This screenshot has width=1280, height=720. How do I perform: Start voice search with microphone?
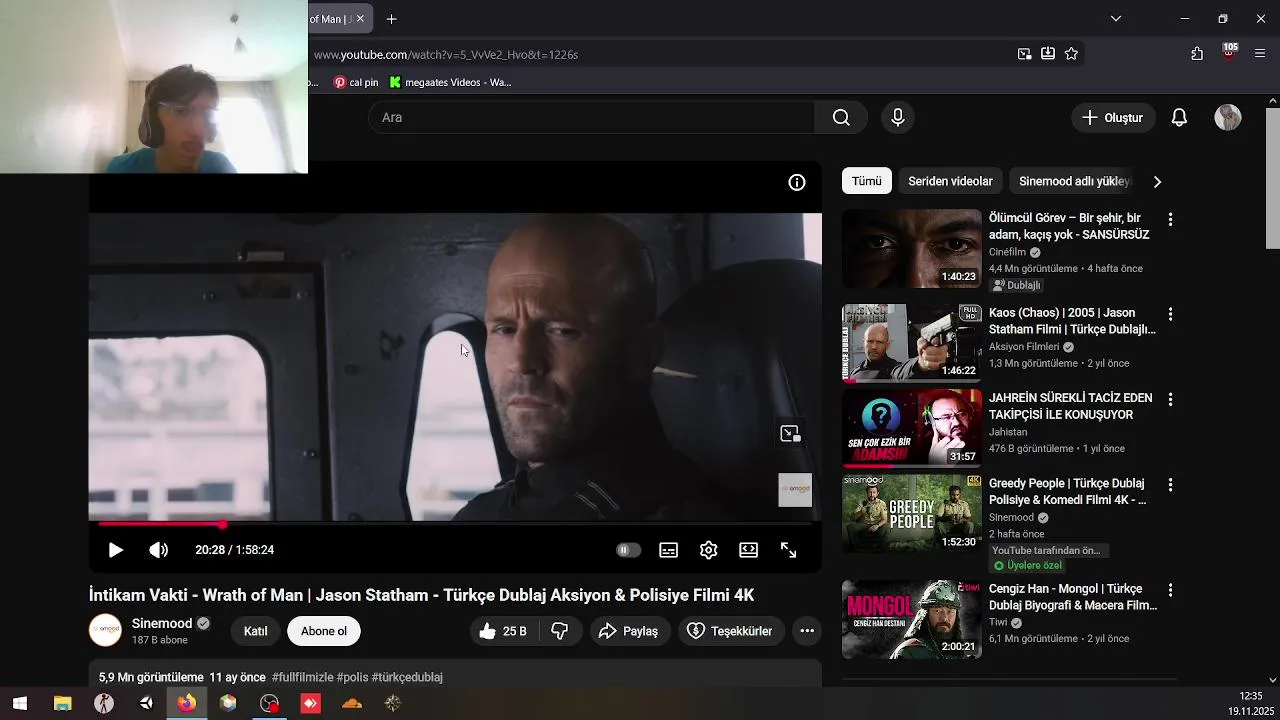pos(898,117)
